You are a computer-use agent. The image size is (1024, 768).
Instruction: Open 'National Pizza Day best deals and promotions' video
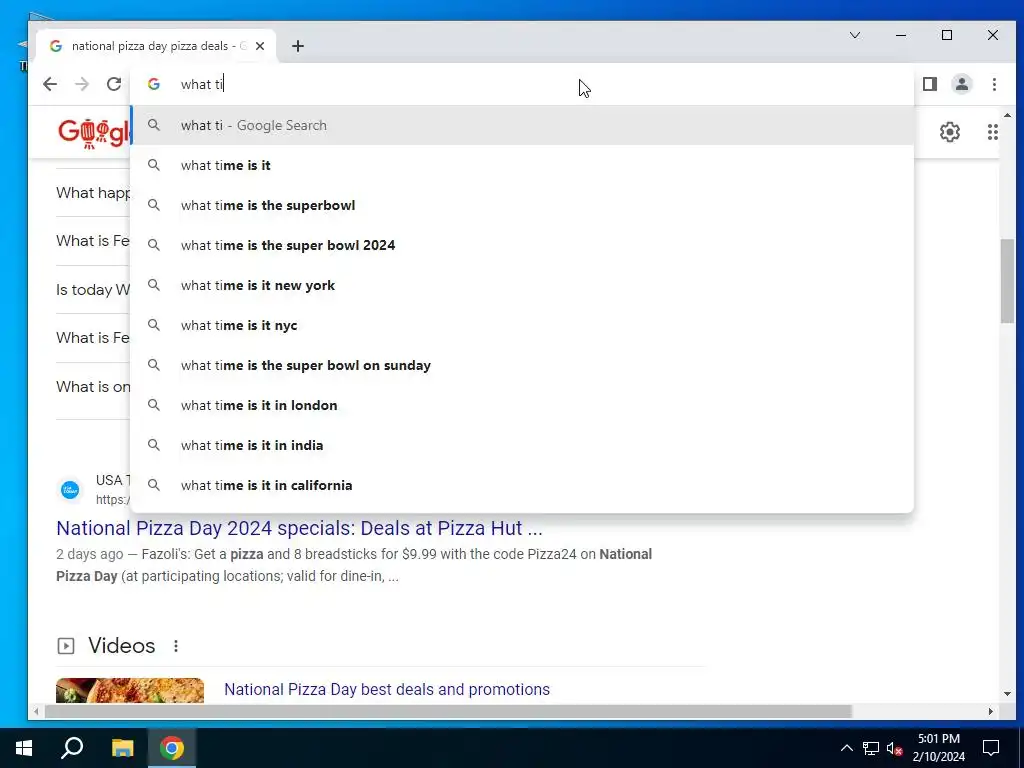pyautogui.click(x=387, y=689)
